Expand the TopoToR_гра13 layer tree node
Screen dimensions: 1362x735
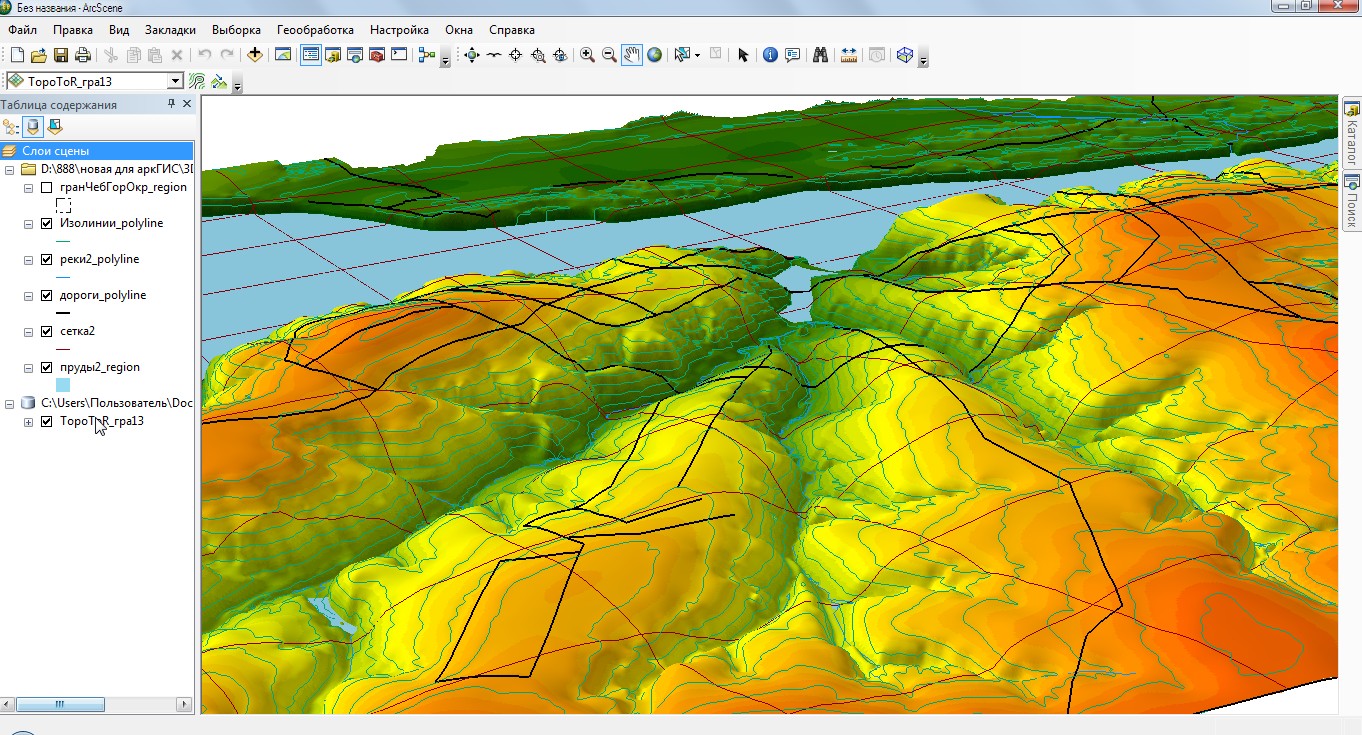click(x=29, y=422)
